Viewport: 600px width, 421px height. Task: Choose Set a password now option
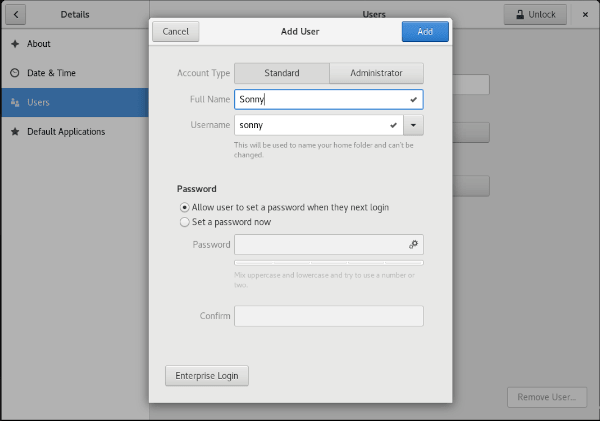[x=184, y=222]
